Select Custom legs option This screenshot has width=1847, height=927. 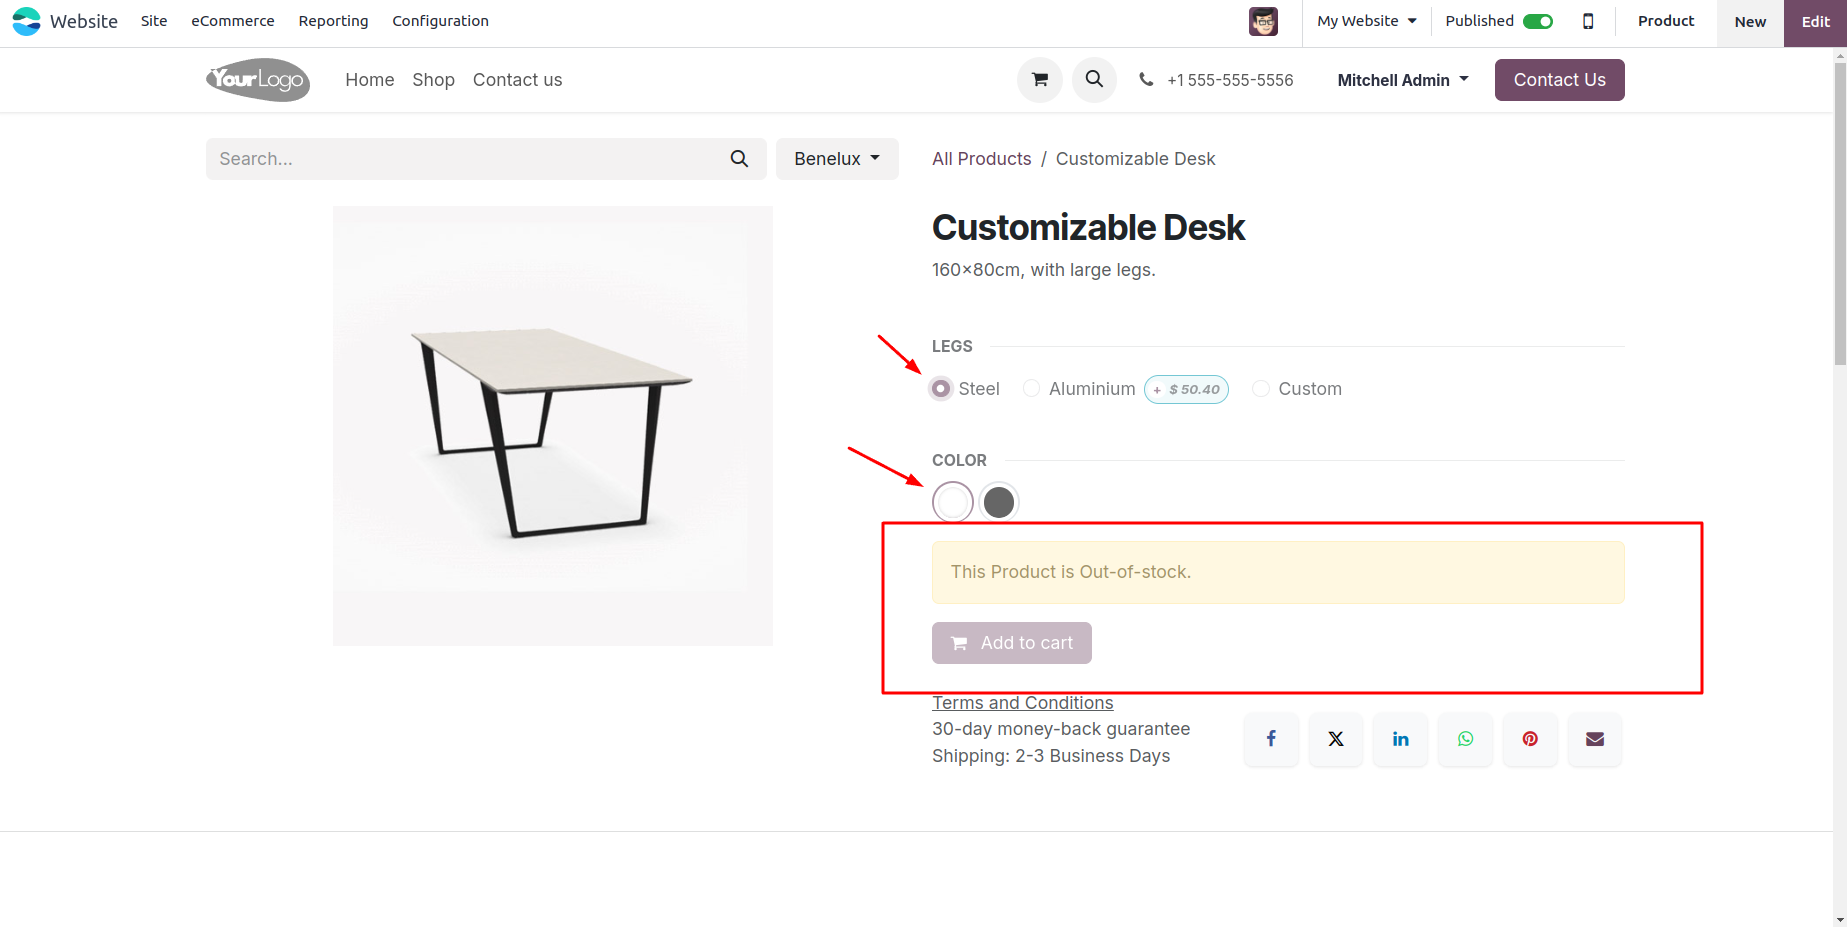pos(1261,389)
